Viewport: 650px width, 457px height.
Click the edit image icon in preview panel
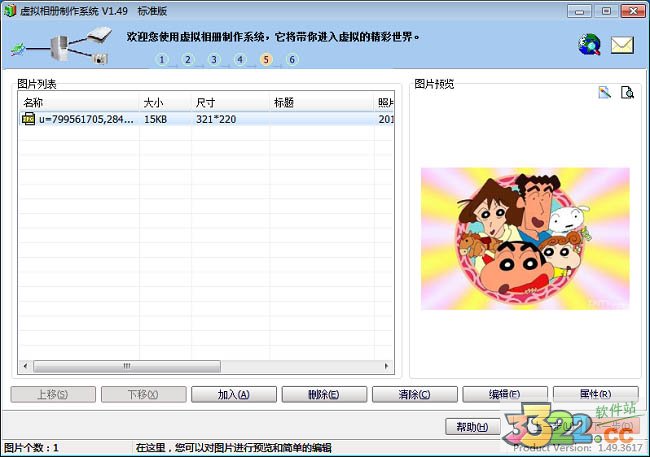click(x=605, y=92)
